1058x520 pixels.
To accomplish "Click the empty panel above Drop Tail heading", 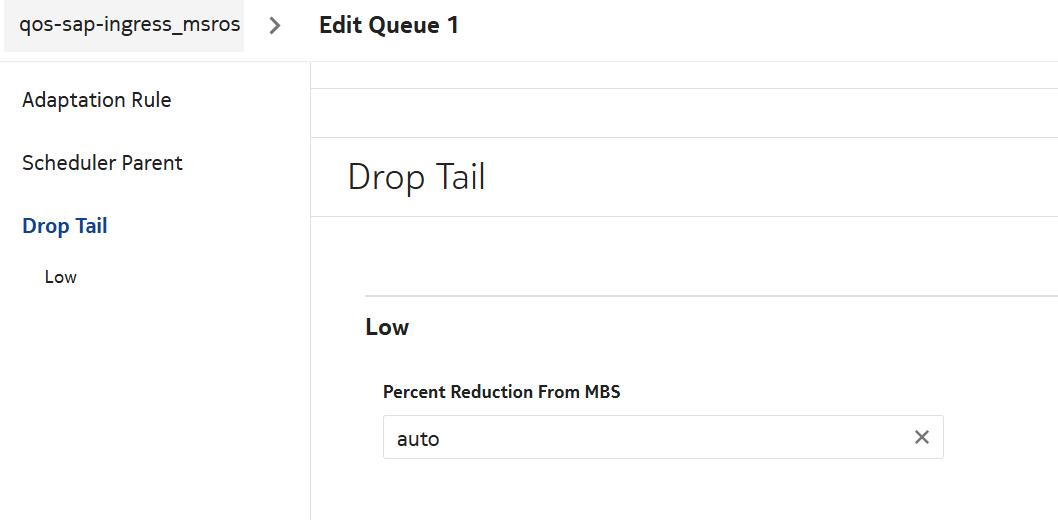I will pos(684,112).
